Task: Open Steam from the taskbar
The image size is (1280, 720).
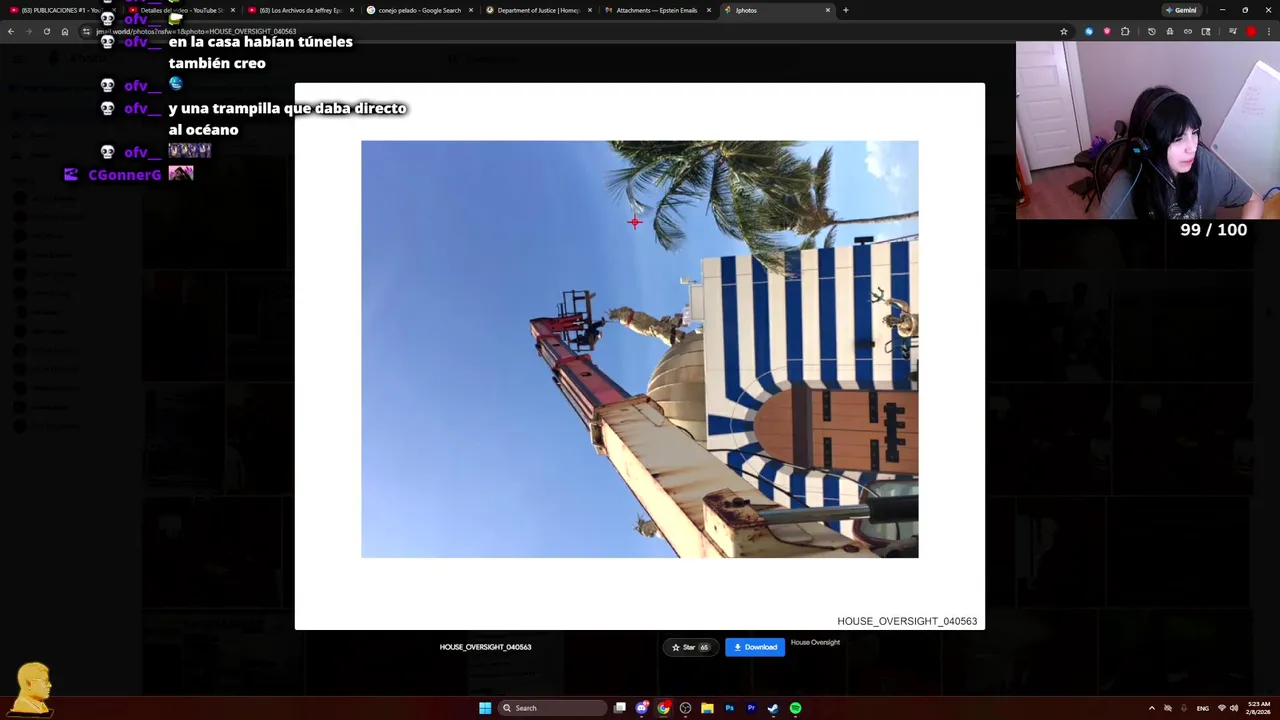Action: pos(773,708)
